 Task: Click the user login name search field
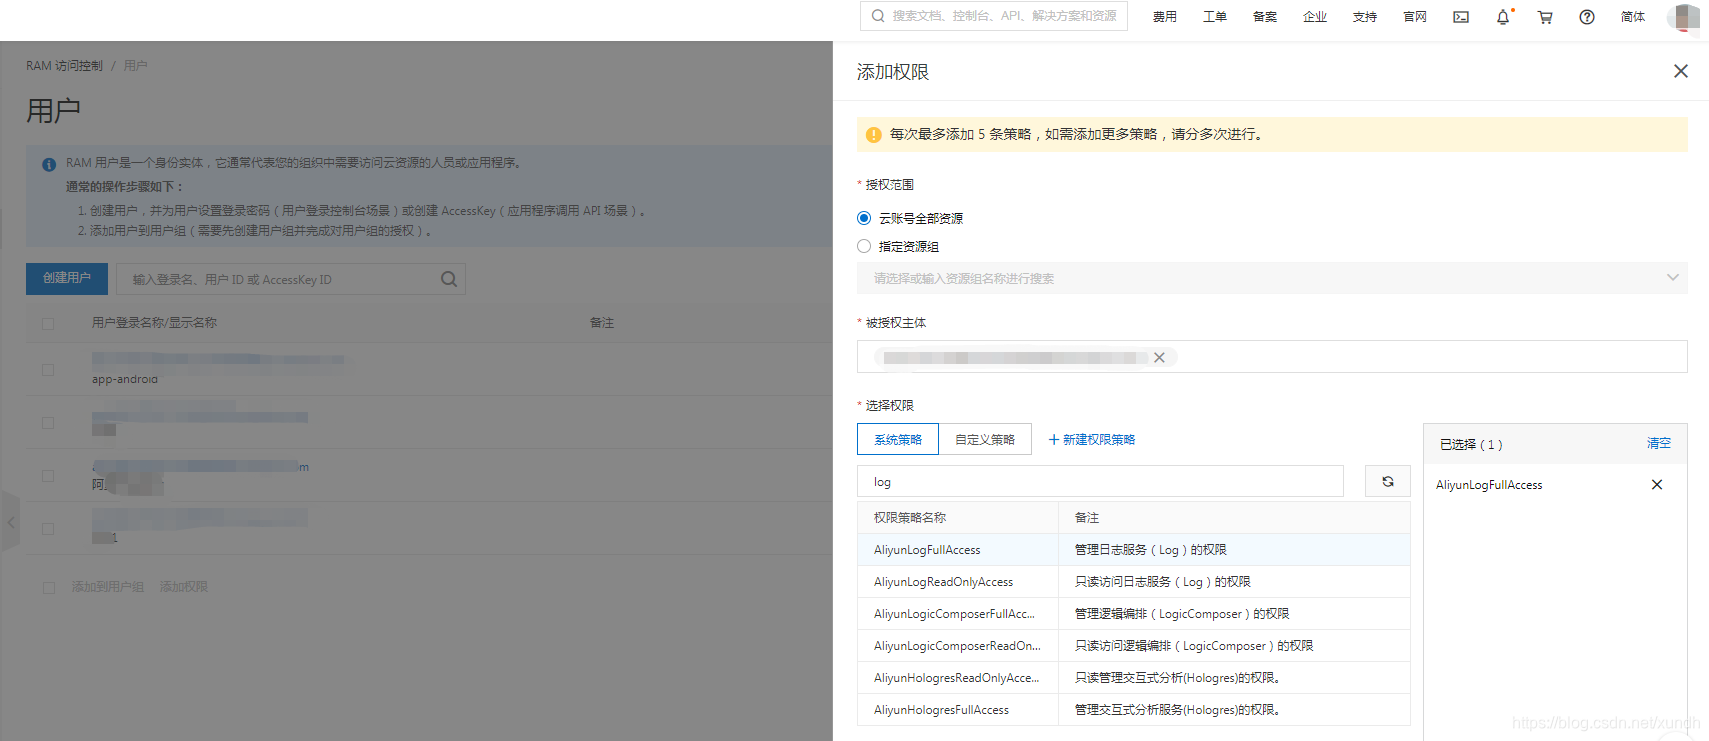[x=291, y=279]
